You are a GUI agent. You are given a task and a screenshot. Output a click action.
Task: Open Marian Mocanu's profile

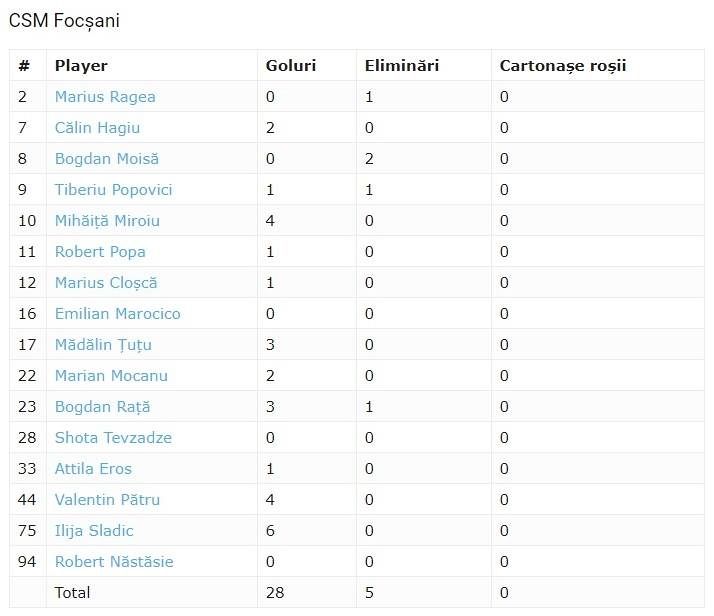111,376
